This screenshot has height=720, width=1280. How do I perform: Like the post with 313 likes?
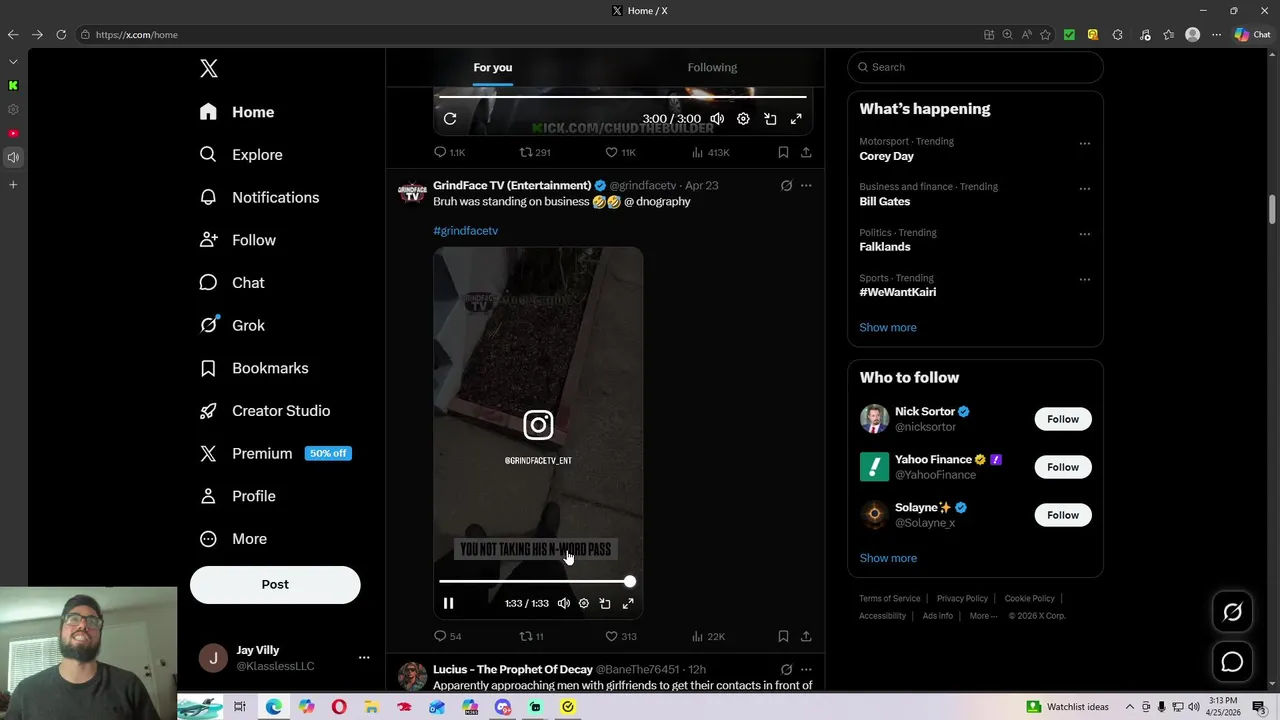click(x=621, y=636)
